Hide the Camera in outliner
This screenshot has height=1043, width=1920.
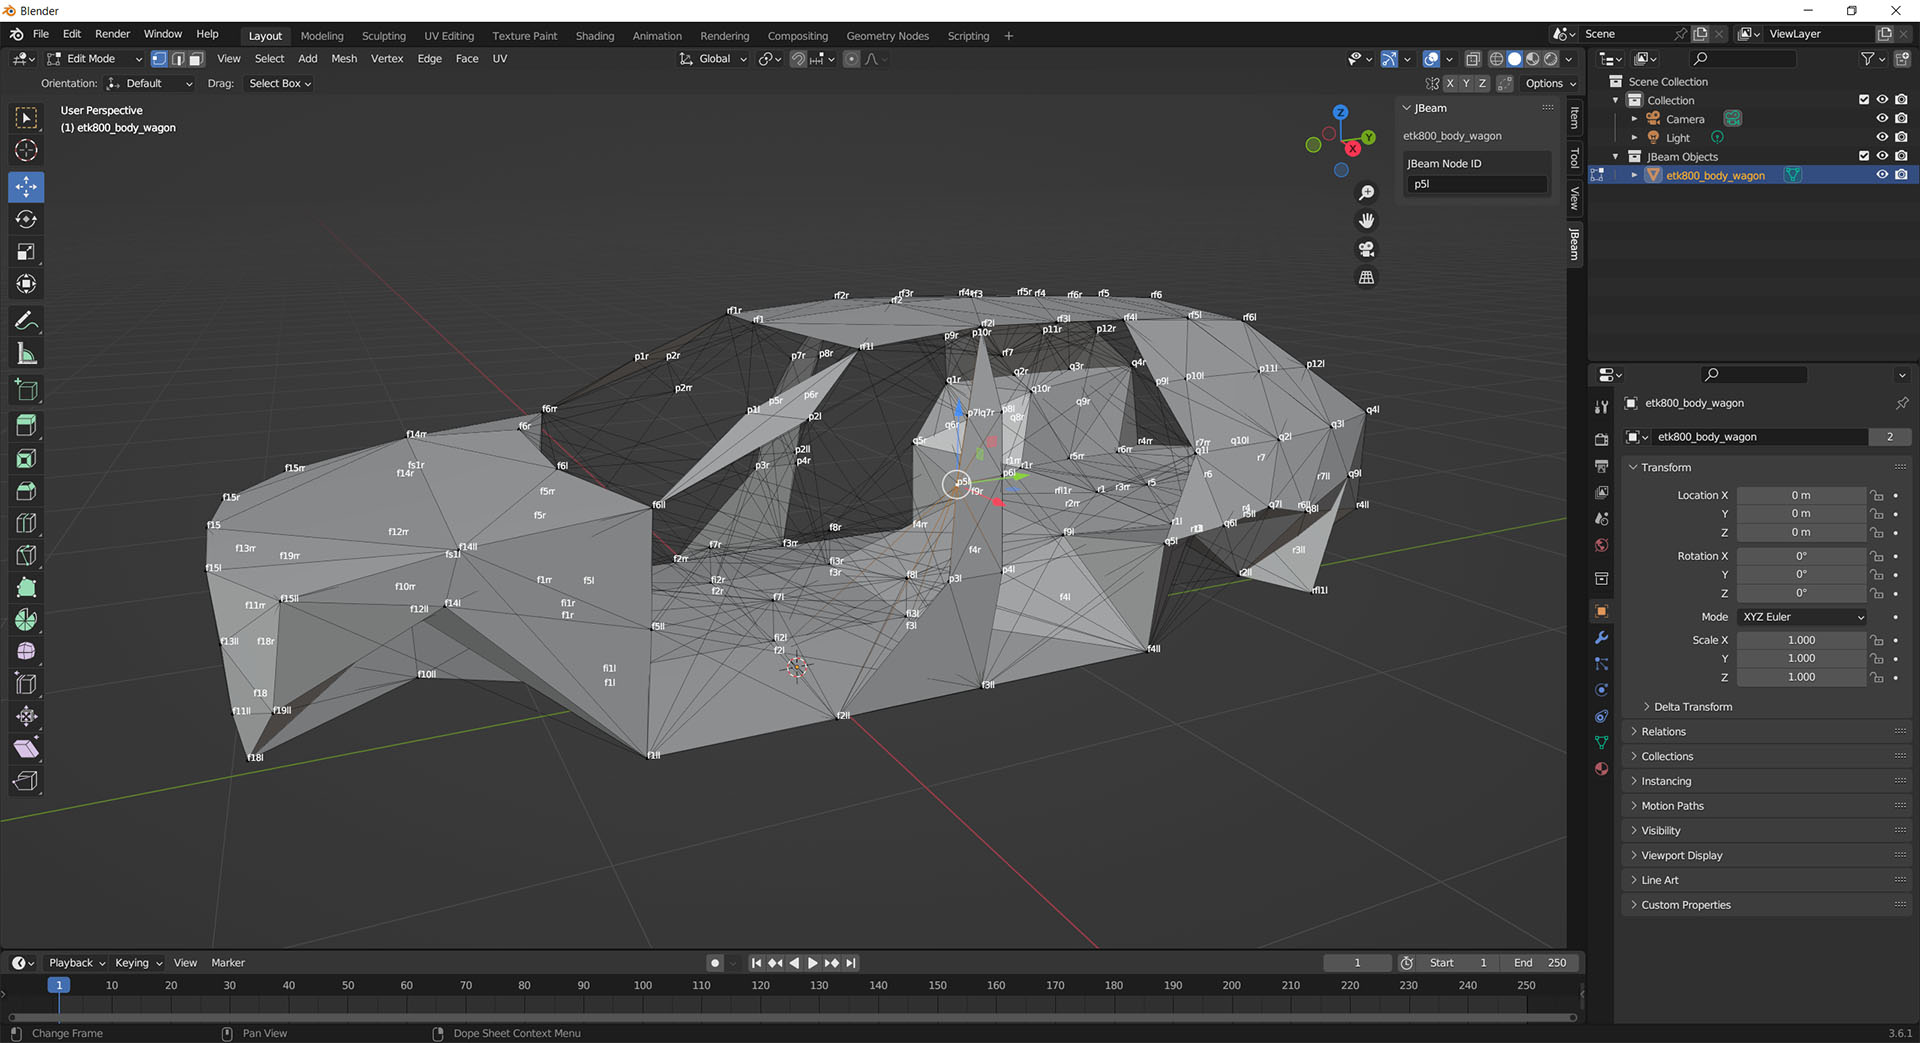click(x=1882, y=119)
